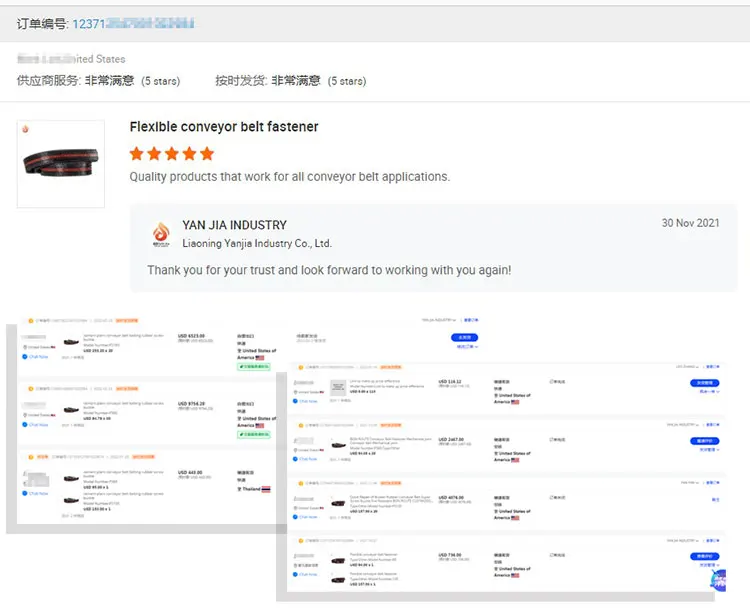Click the conveyor belt fastener product thumbnail
Viewport: 750px width, 613px height.
pos(61,164)
